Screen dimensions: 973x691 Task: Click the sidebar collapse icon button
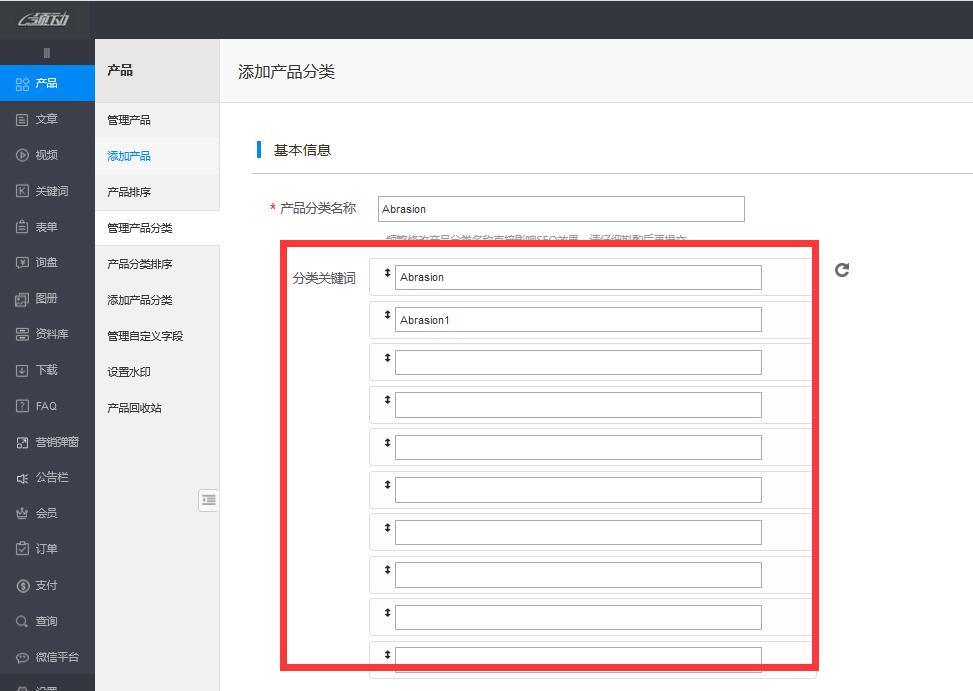pyautogui.click(x=208, y=500)
